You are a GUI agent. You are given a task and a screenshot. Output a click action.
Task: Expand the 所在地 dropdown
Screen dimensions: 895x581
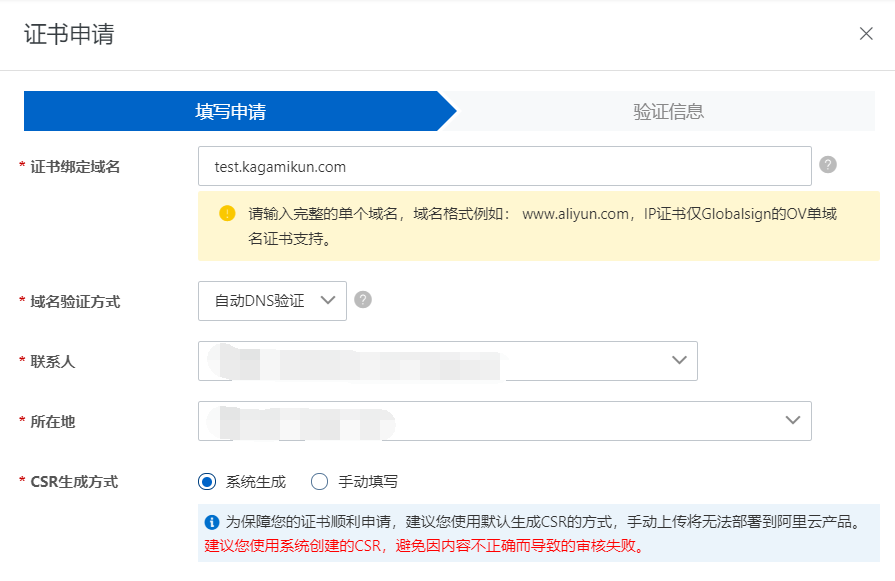[x=504, y=421]
